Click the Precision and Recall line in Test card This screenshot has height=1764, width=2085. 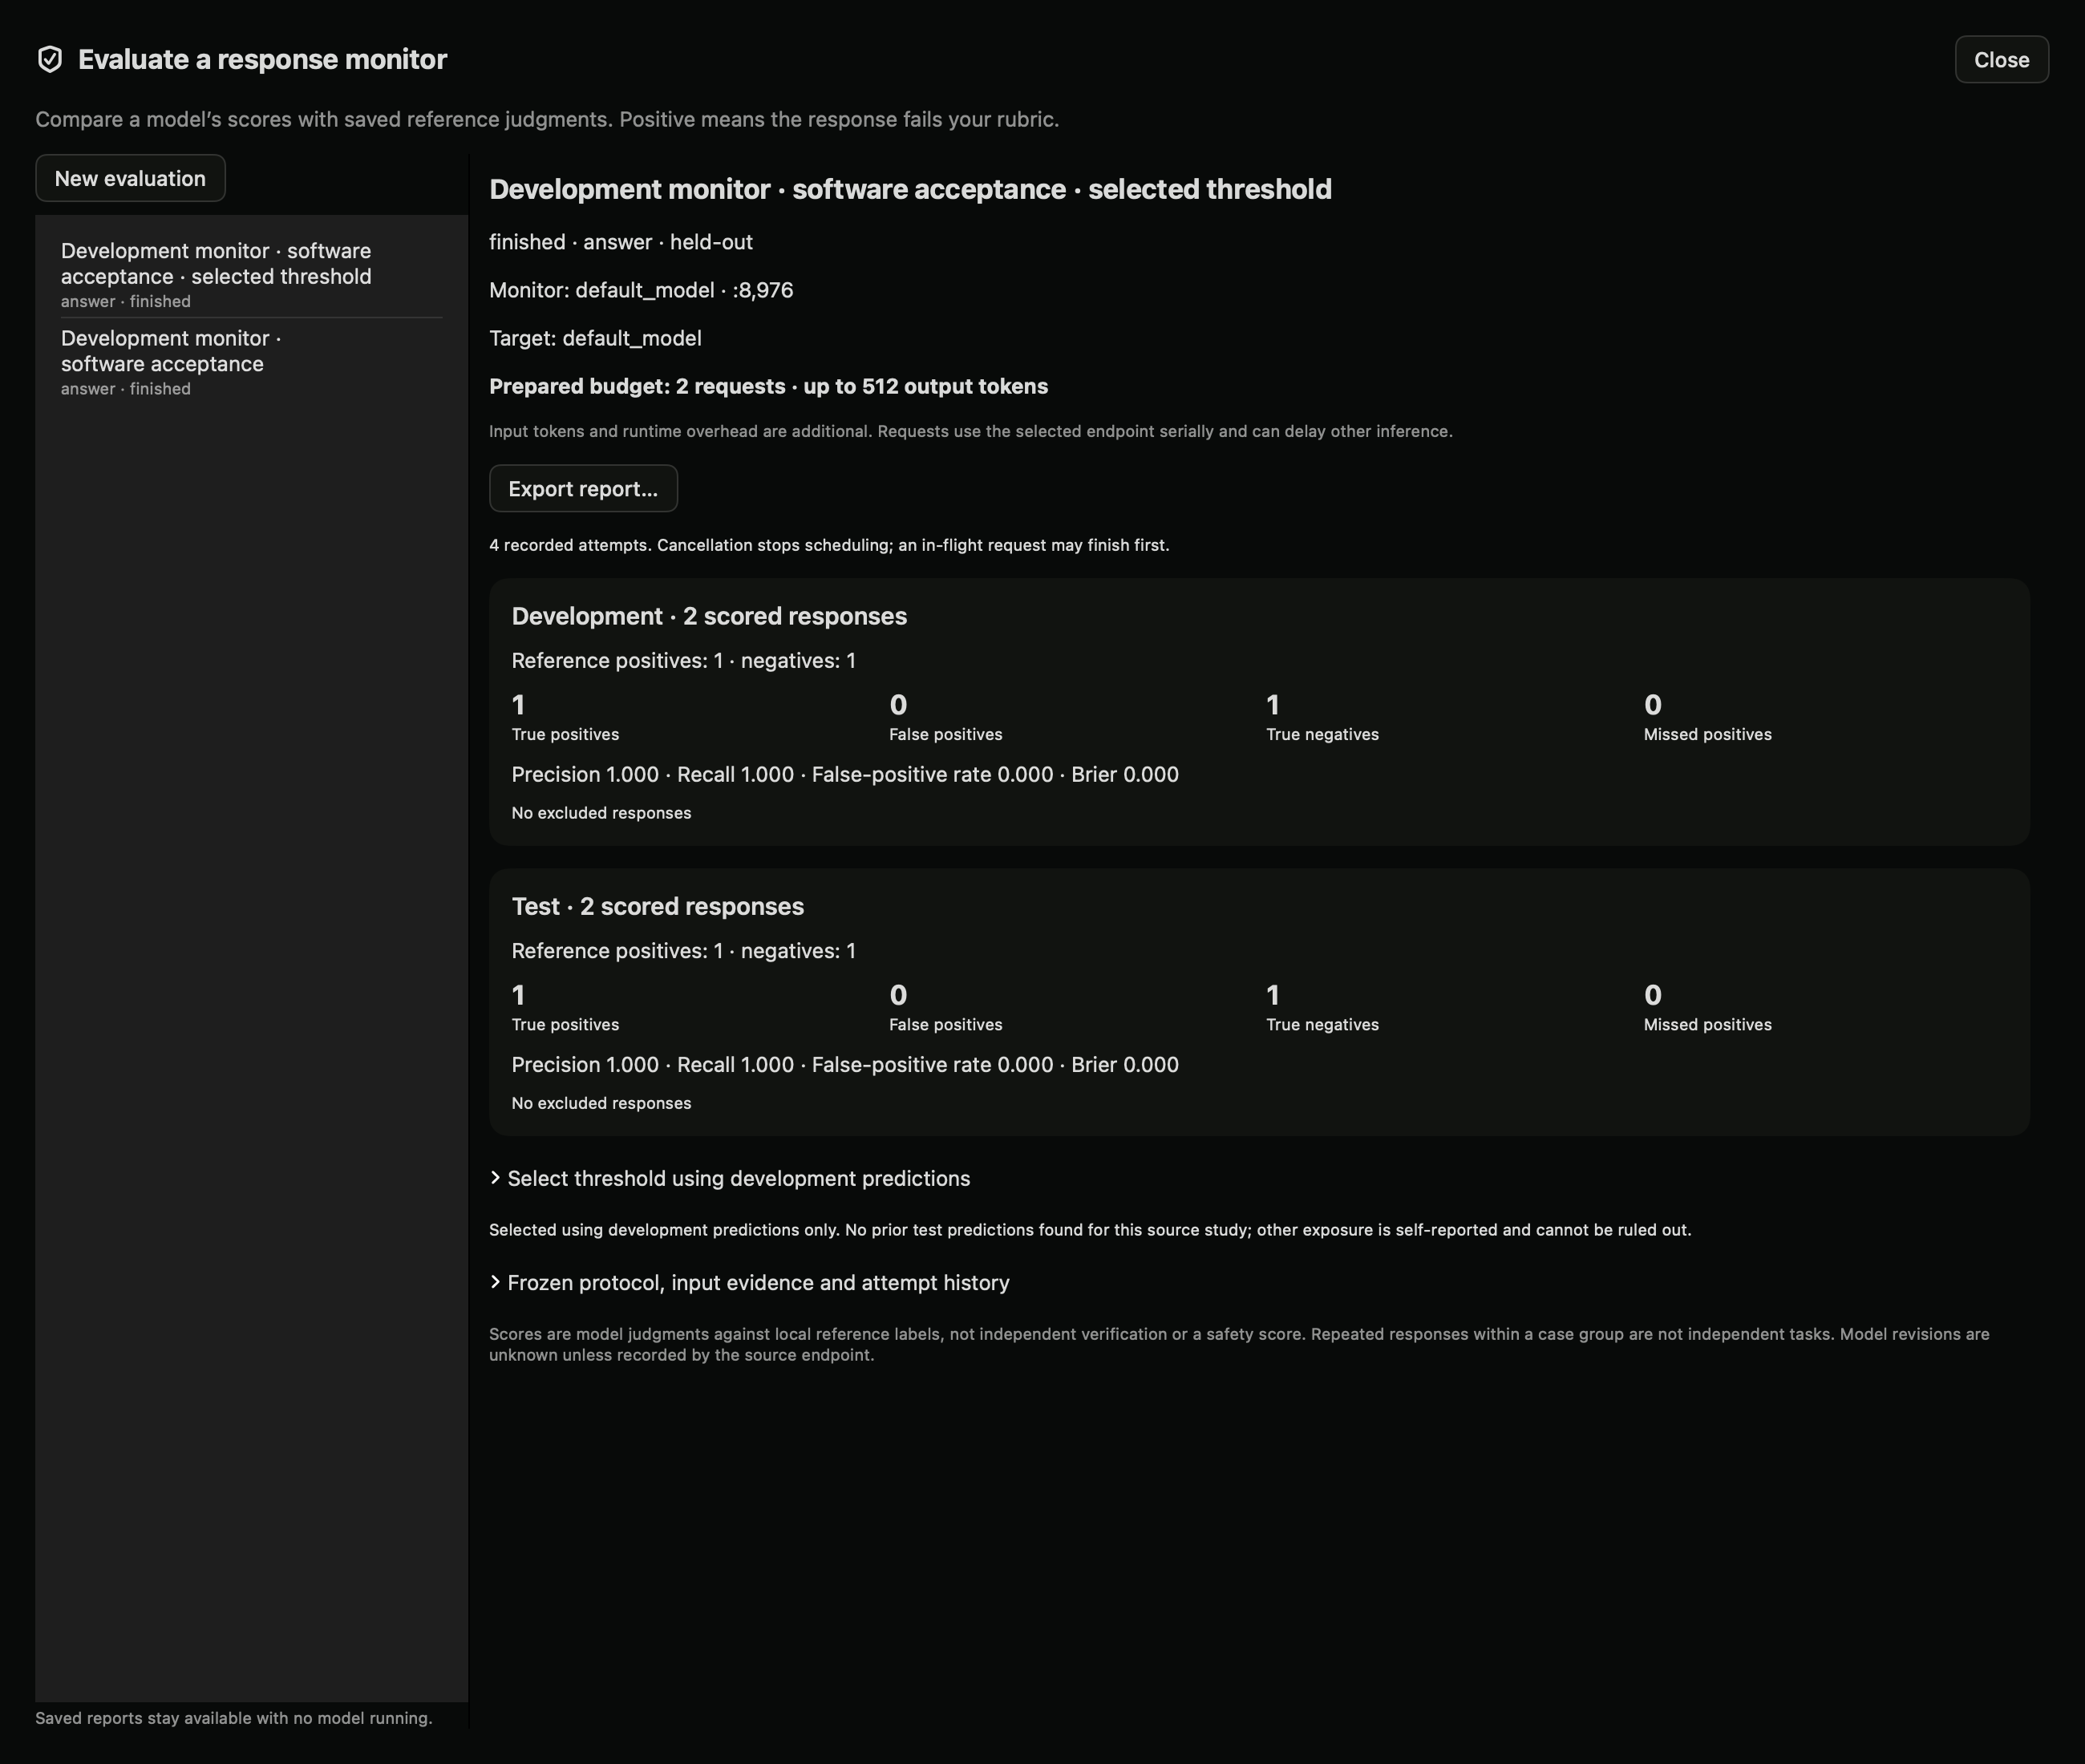(x=845, y=1064)
